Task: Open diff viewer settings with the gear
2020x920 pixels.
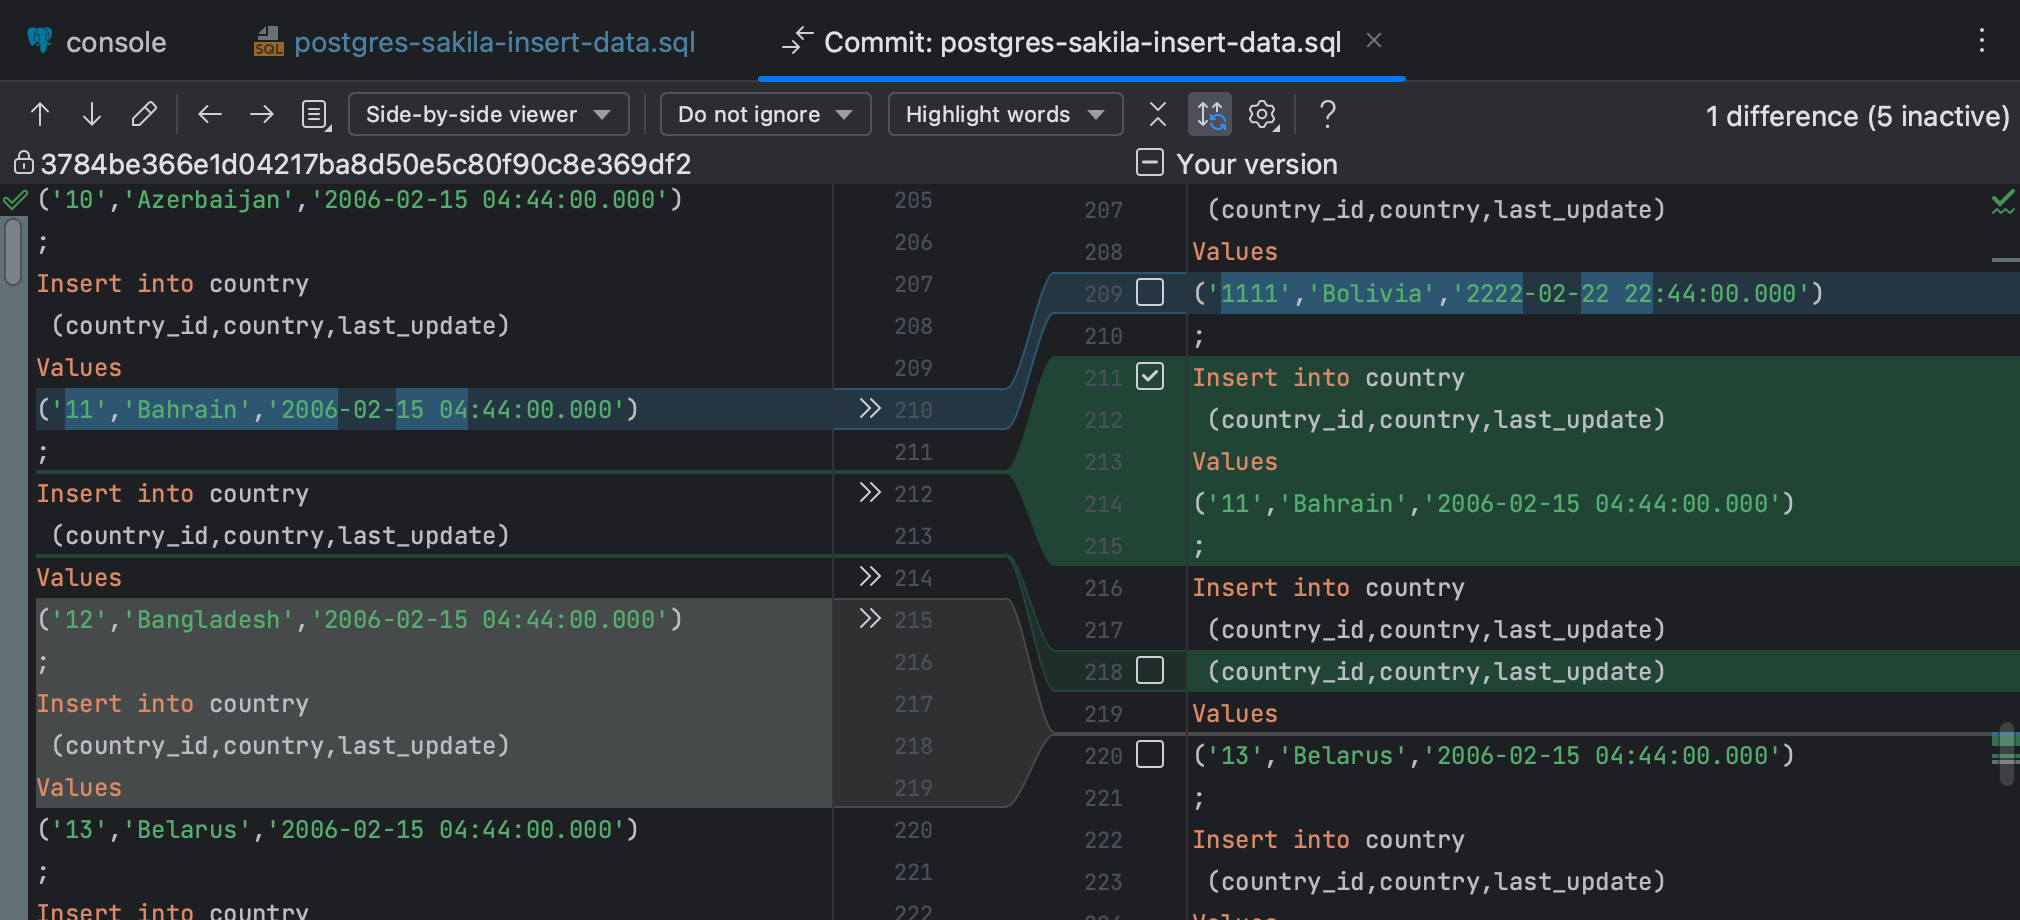Action: (x=1262, y=114)
